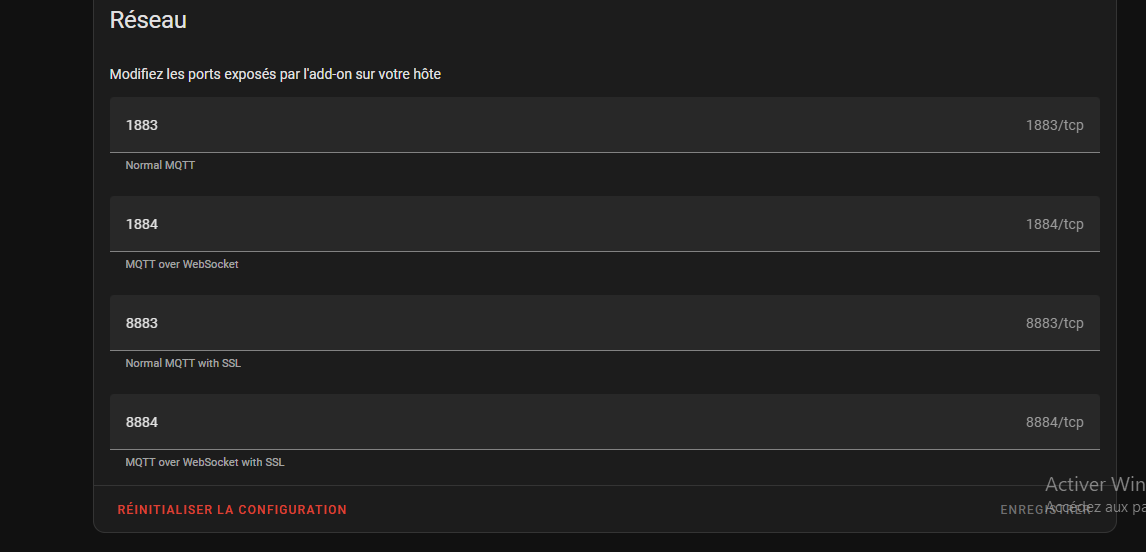Click the 1883/tcp container port suffix
The width and height of the screenshot is (1146, 552).
(x=1054, y=125)
